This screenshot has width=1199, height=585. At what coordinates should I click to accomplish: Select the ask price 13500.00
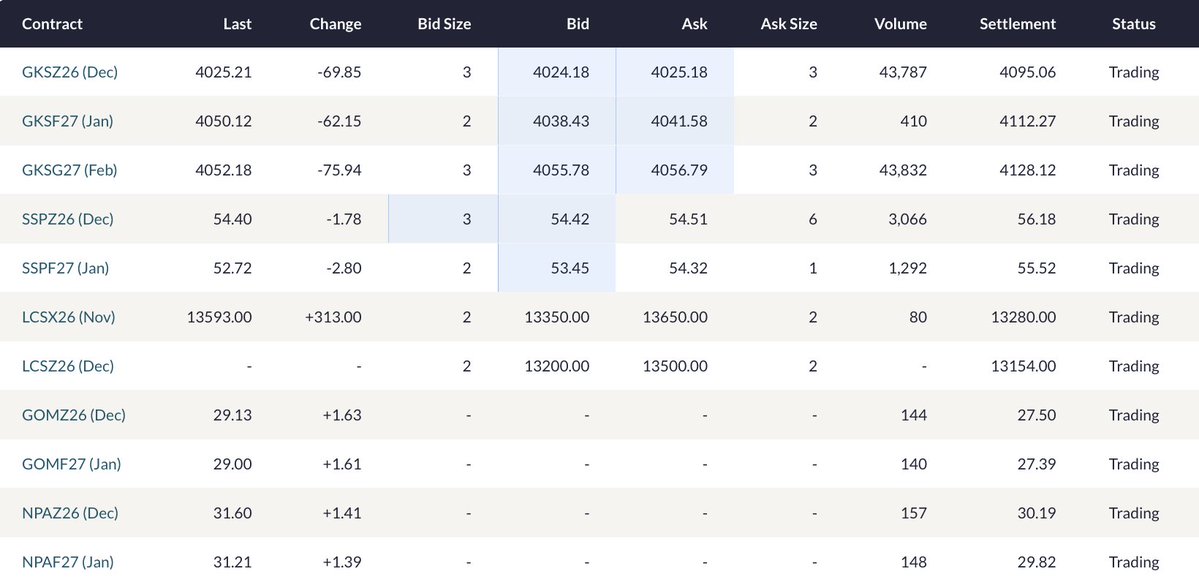click(x=675, y=366)
